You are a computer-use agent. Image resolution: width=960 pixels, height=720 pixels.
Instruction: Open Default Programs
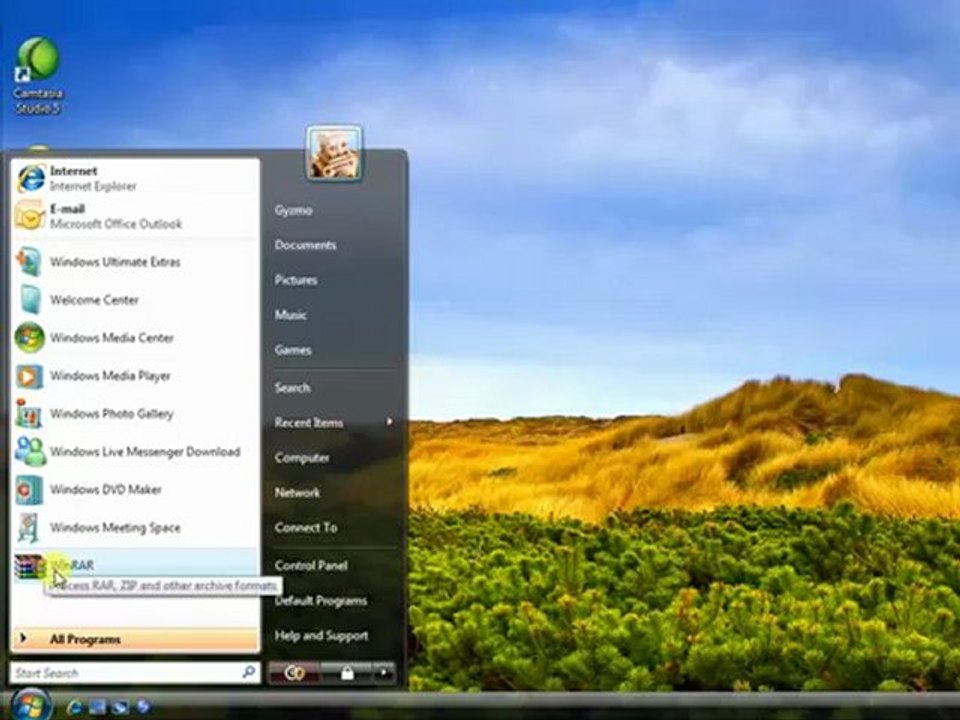[321, 601]
